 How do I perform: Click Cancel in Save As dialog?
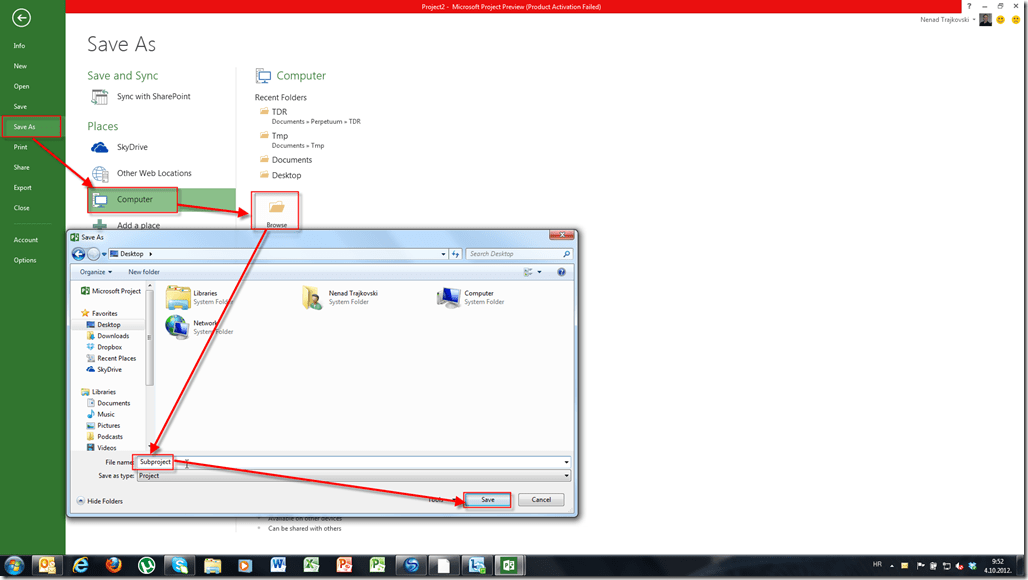(x=541, y=499)
